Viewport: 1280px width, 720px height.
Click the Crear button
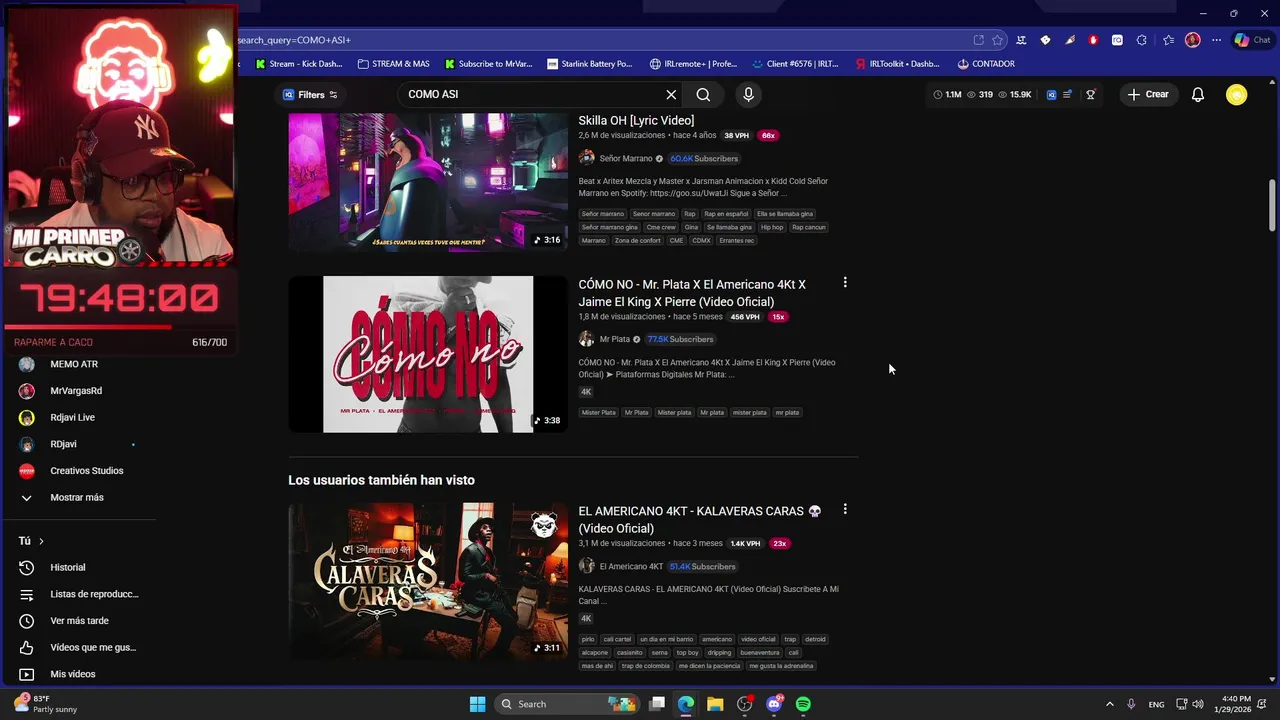coord(1148,94)
